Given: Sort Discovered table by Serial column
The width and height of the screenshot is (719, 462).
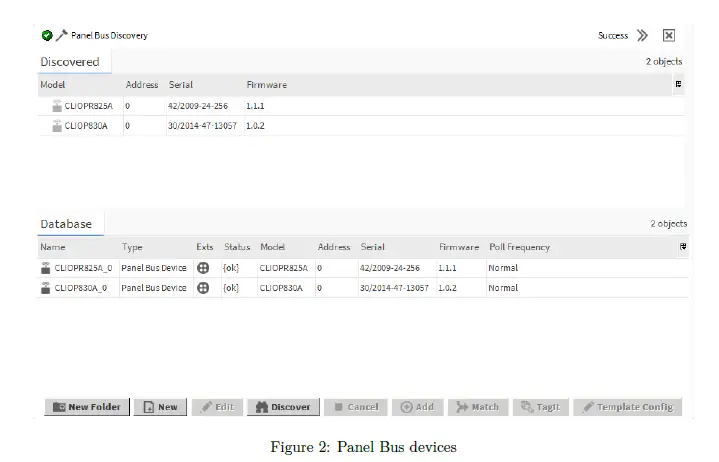Looking at the screenshot, I should (181, 85).
